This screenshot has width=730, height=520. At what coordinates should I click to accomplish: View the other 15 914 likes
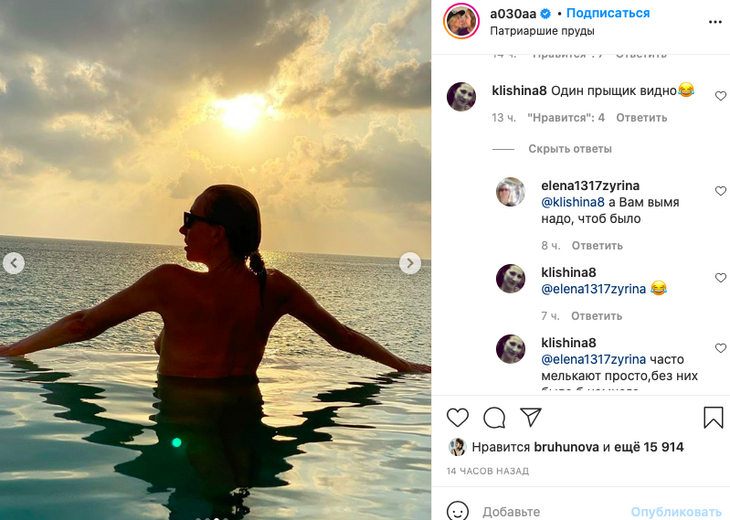[x=649, y=447]
